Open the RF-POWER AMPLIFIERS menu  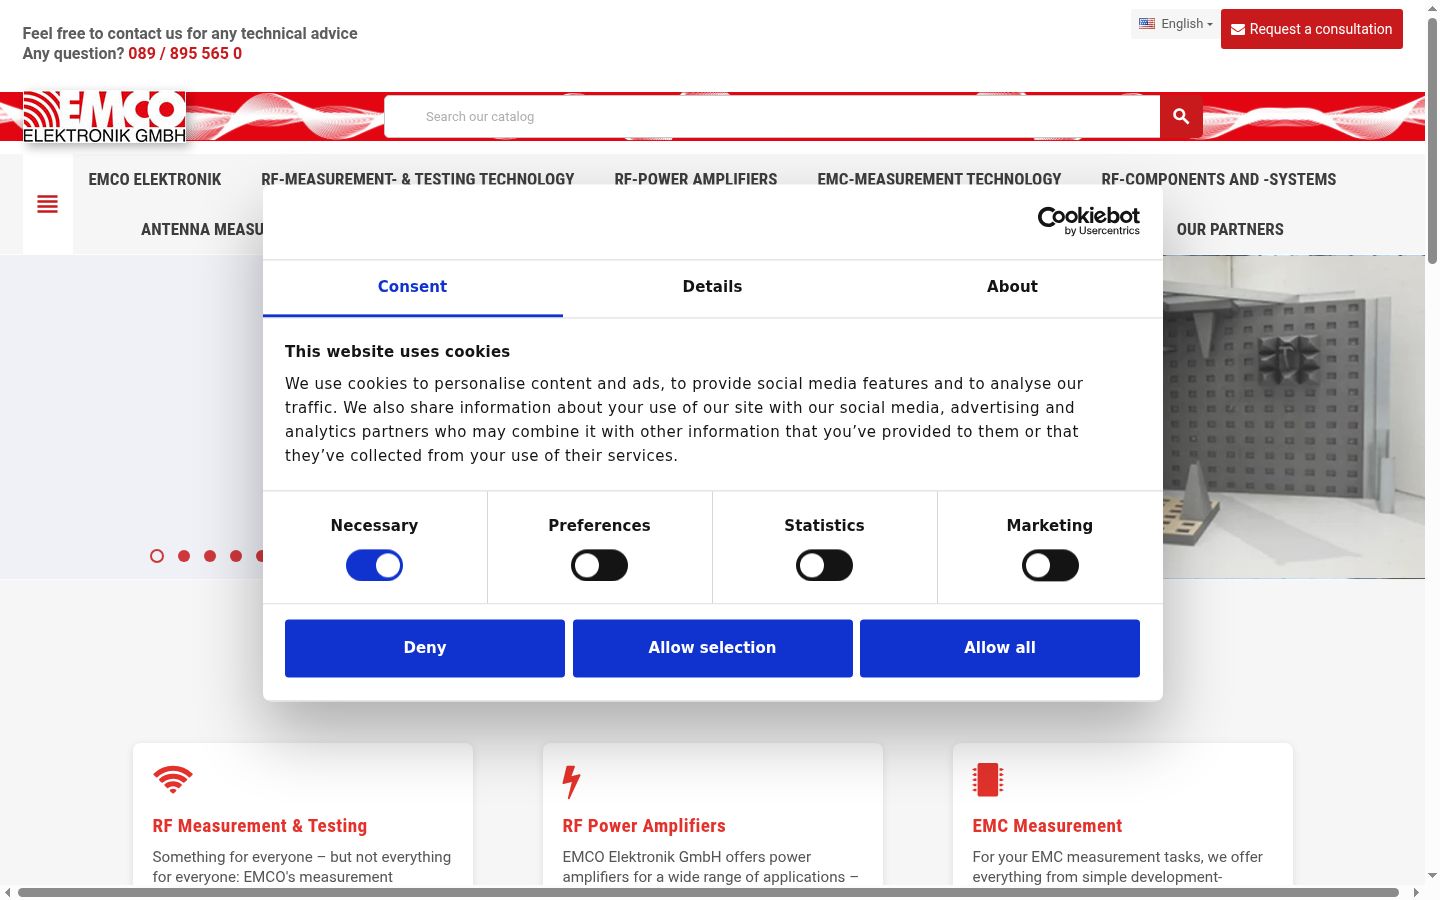(696, 180)
